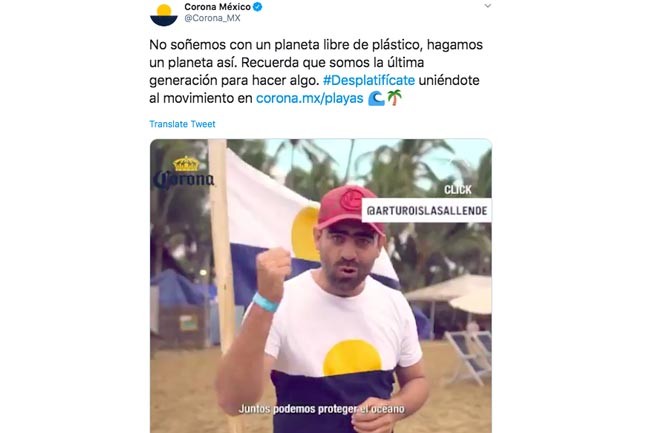The image size is (650, 433).
Task: Open the Corona México display name
Action: (217, 7)
